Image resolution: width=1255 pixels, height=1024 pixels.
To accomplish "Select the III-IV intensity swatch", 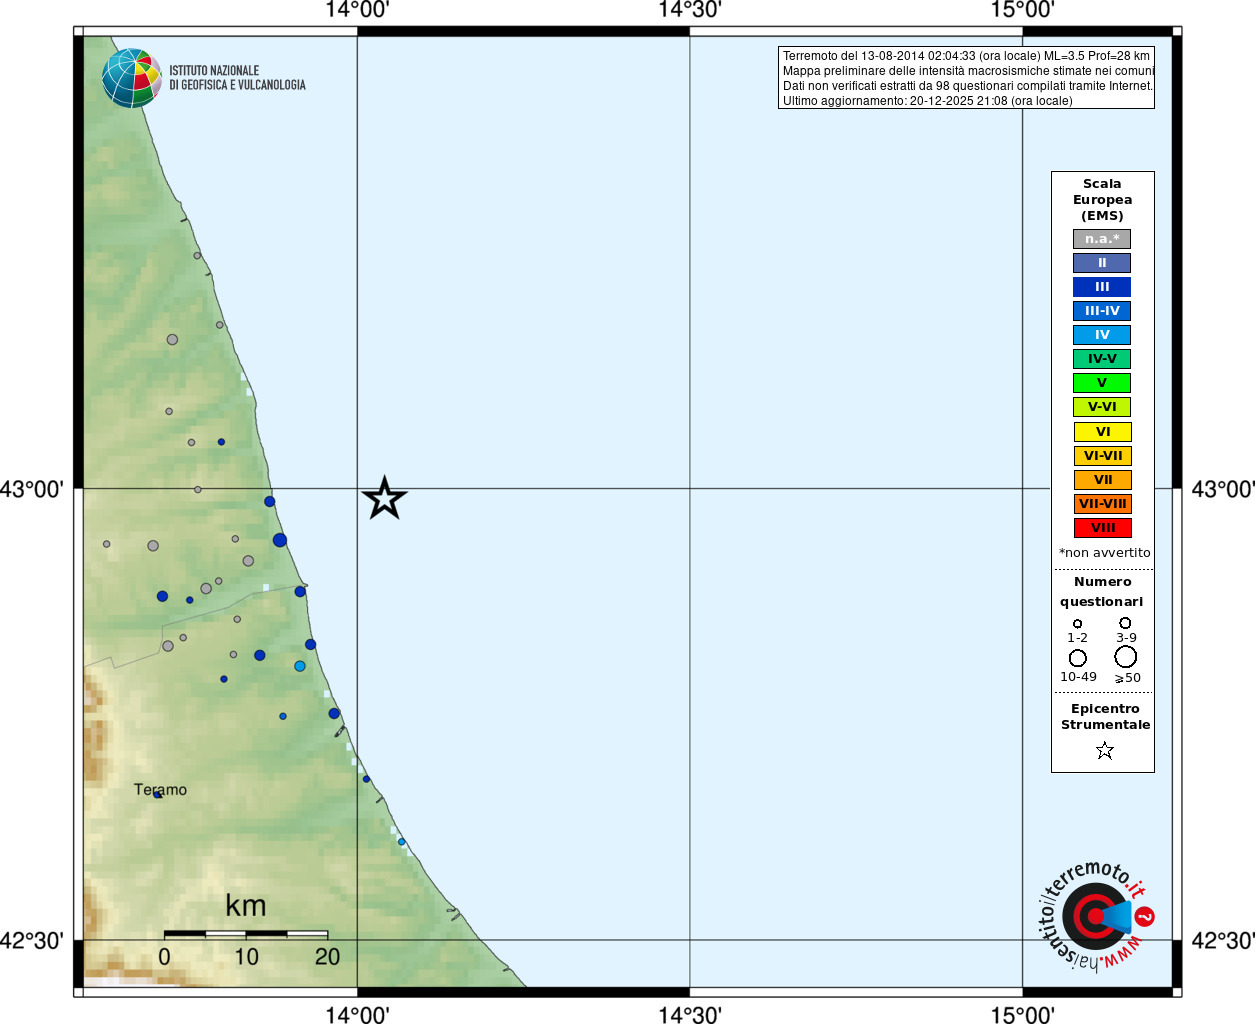I will (x=1102, y=311).
